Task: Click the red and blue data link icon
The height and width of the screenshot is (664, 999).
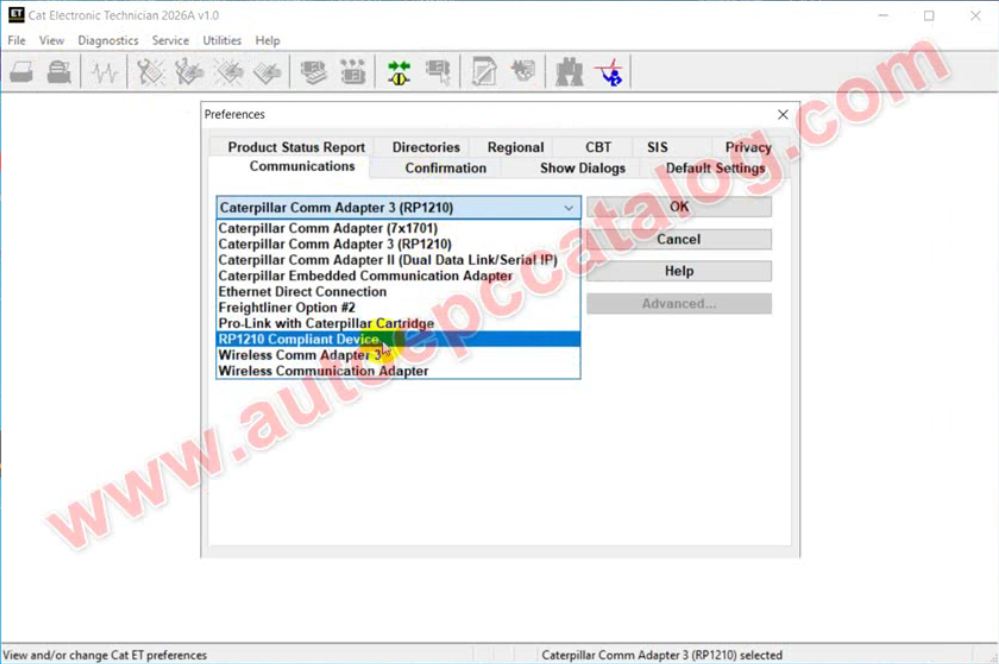Action: pos(608,72)
